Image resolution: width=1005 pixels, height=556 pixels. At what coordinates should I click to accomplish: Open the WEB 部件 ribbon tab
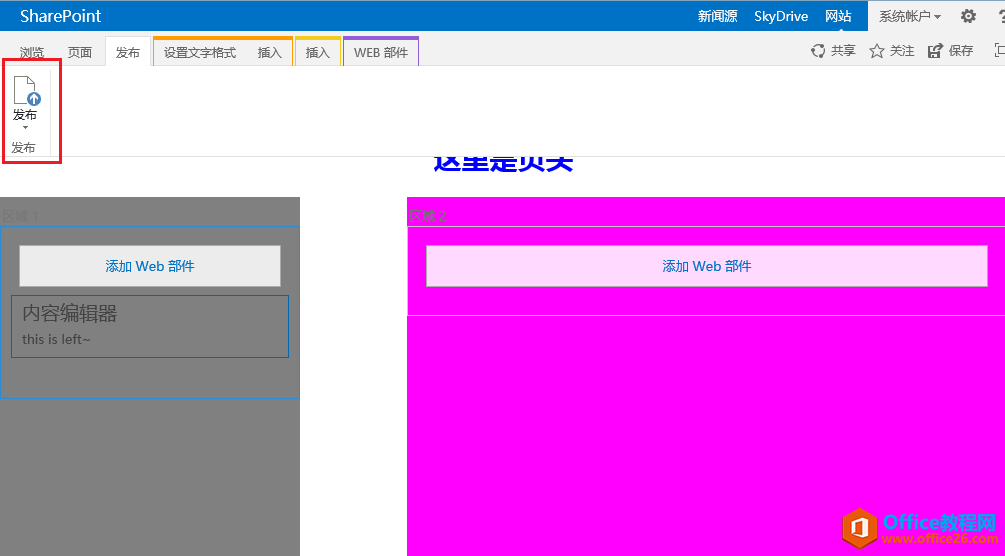click(381, 53)
